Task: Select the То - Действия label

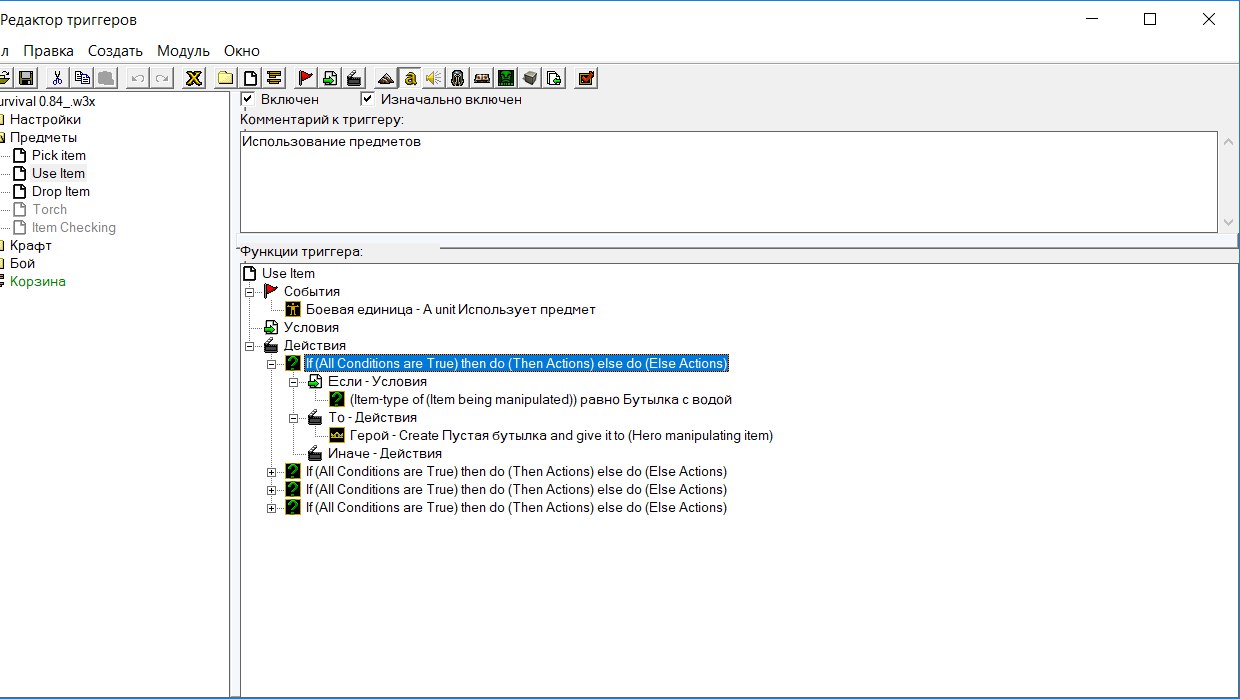Action: pos(373,418)
